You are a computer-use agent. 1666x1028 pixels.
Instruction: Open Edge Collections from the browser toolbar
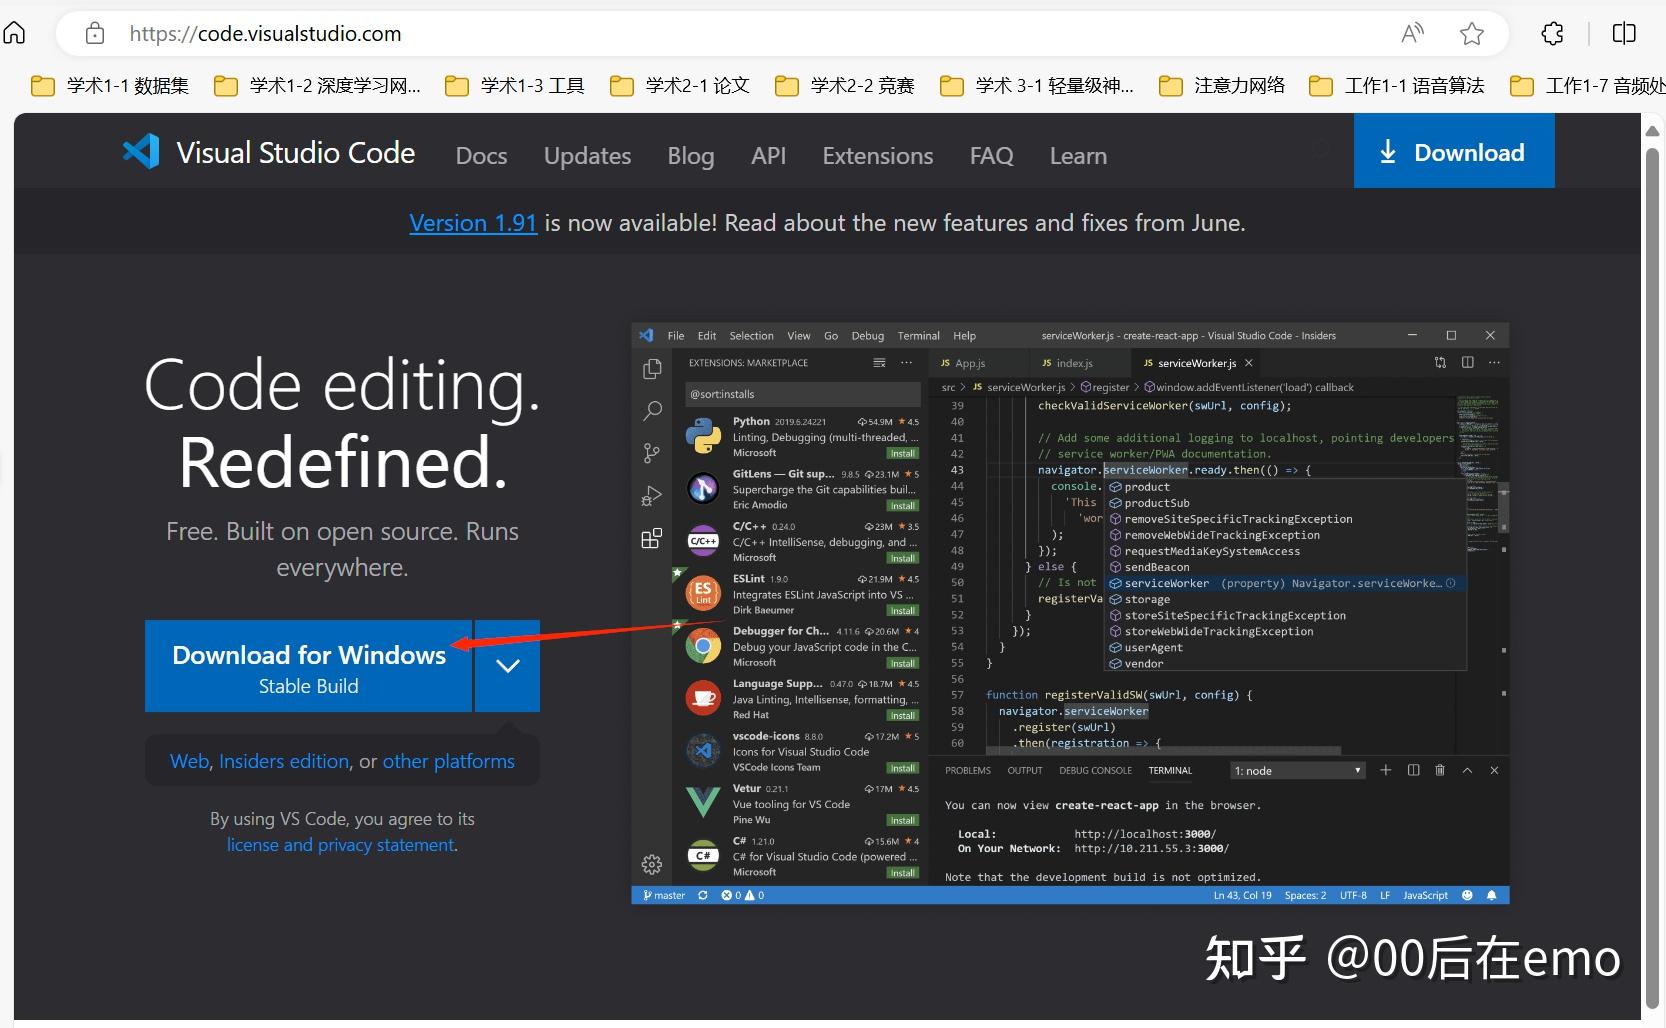pos(1553,33)
